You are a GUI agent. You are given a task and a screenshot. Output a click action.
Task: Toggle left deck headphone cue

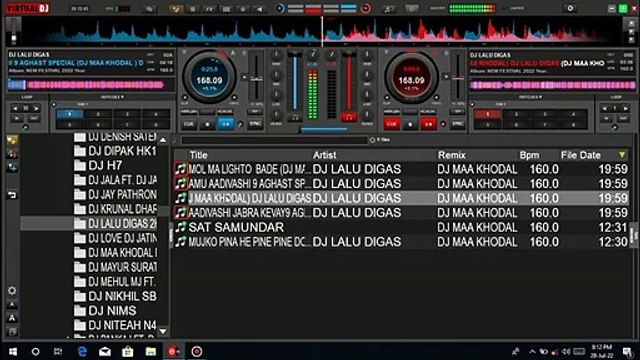295,118
